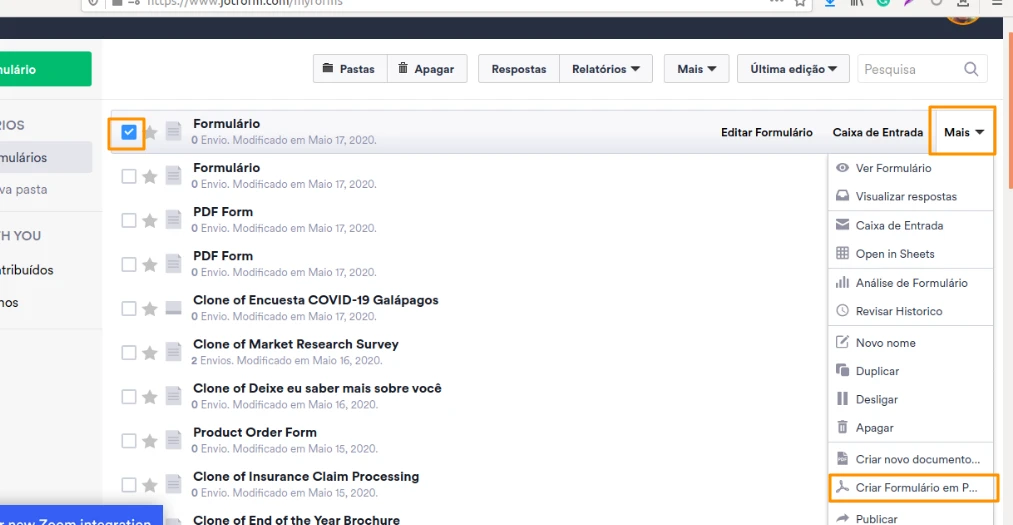This screenshot has height=525, width=1013.
Task: Click the eye icon for Ver Formulário
Action: coord(842,168)
